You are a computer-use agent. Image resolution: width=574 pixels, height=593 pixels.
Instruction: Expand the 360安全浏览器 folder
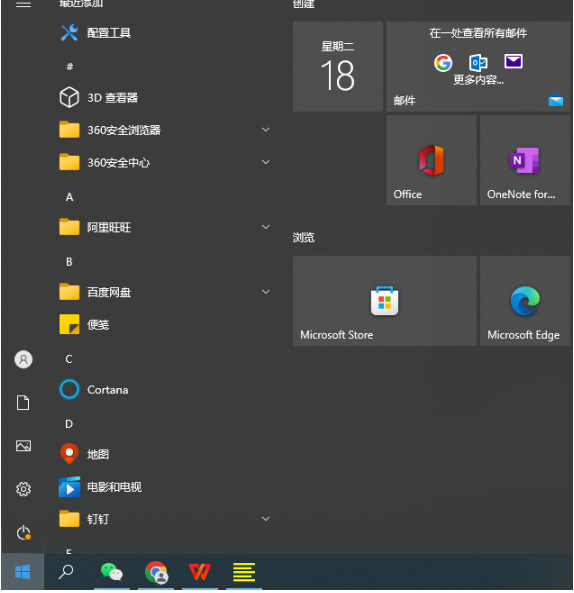coord(266,130)
